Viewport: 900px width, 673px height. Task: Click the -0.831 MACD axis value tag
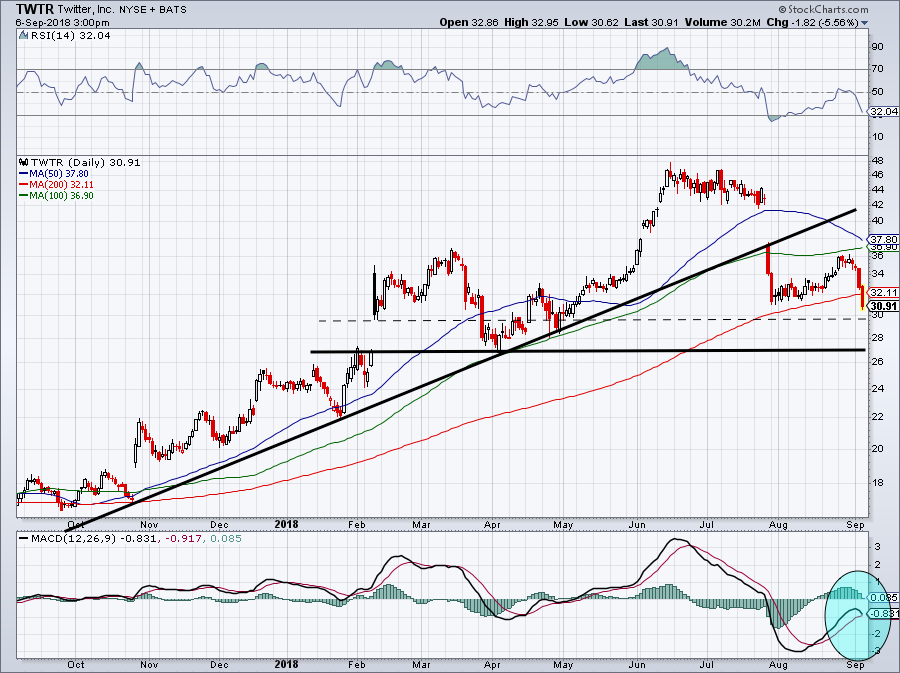(x=884, y=614)
